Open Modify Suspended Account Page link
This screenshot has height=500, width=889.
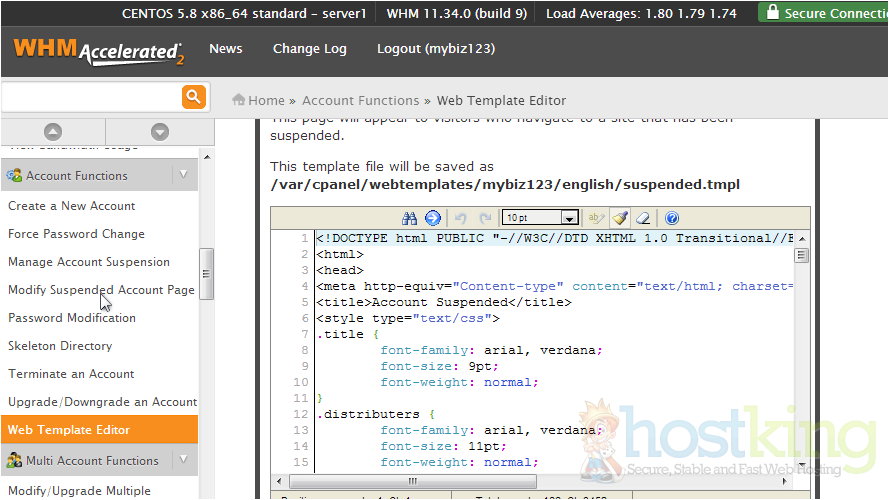click(101, 290)
